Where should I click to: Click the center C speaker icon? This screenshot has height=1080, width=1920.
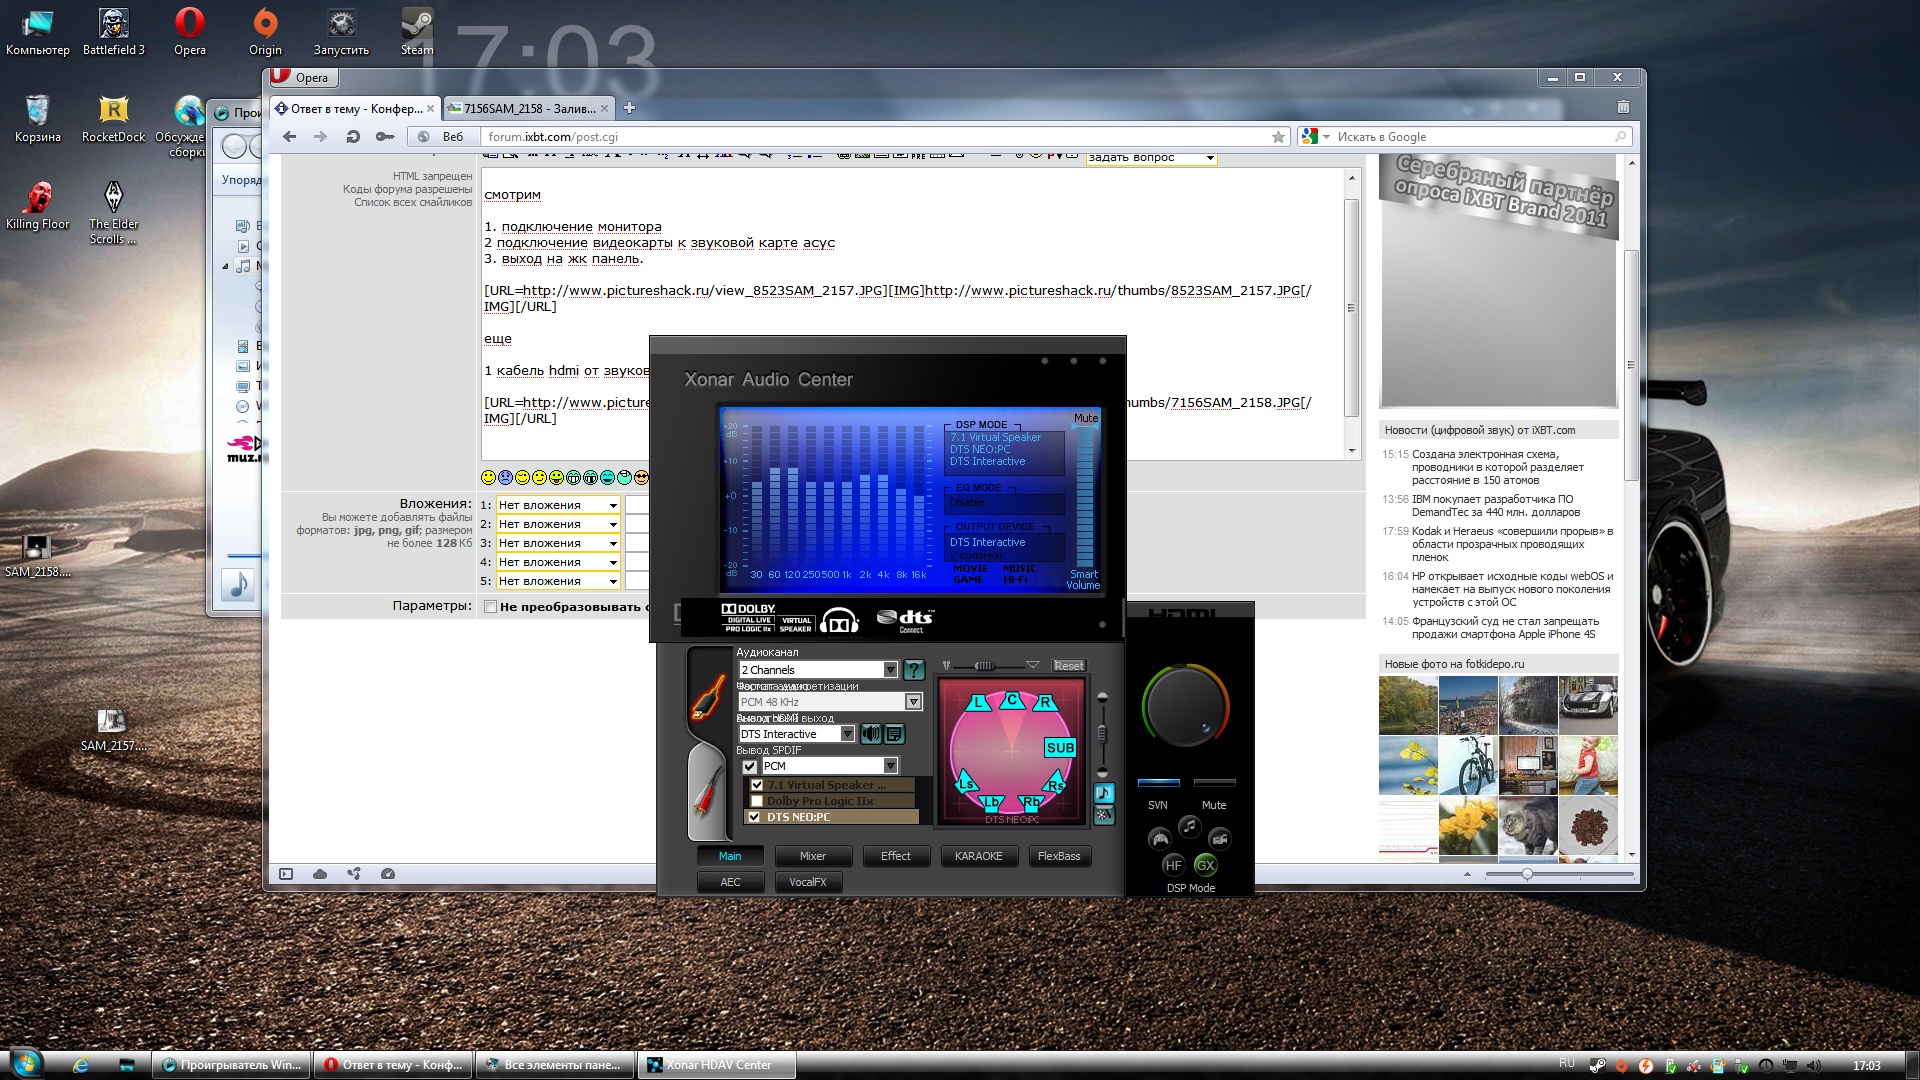click(1012, 699)
